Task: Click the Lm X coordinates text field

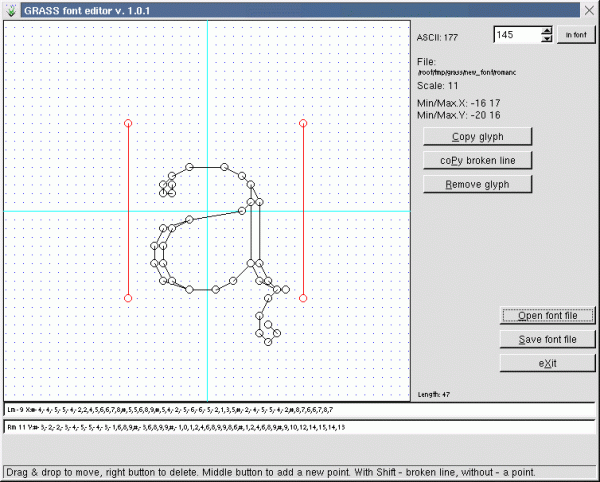Action: [300, 410]
